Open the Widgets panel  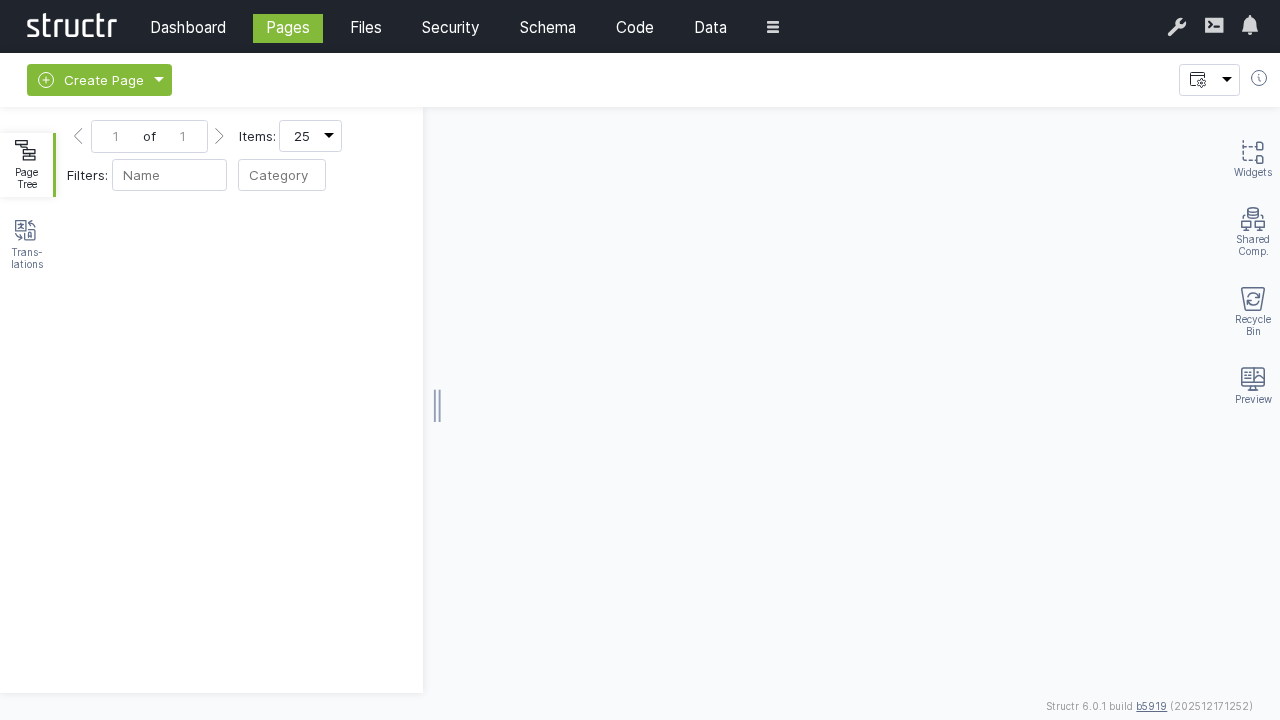[x=1252, y=158]
